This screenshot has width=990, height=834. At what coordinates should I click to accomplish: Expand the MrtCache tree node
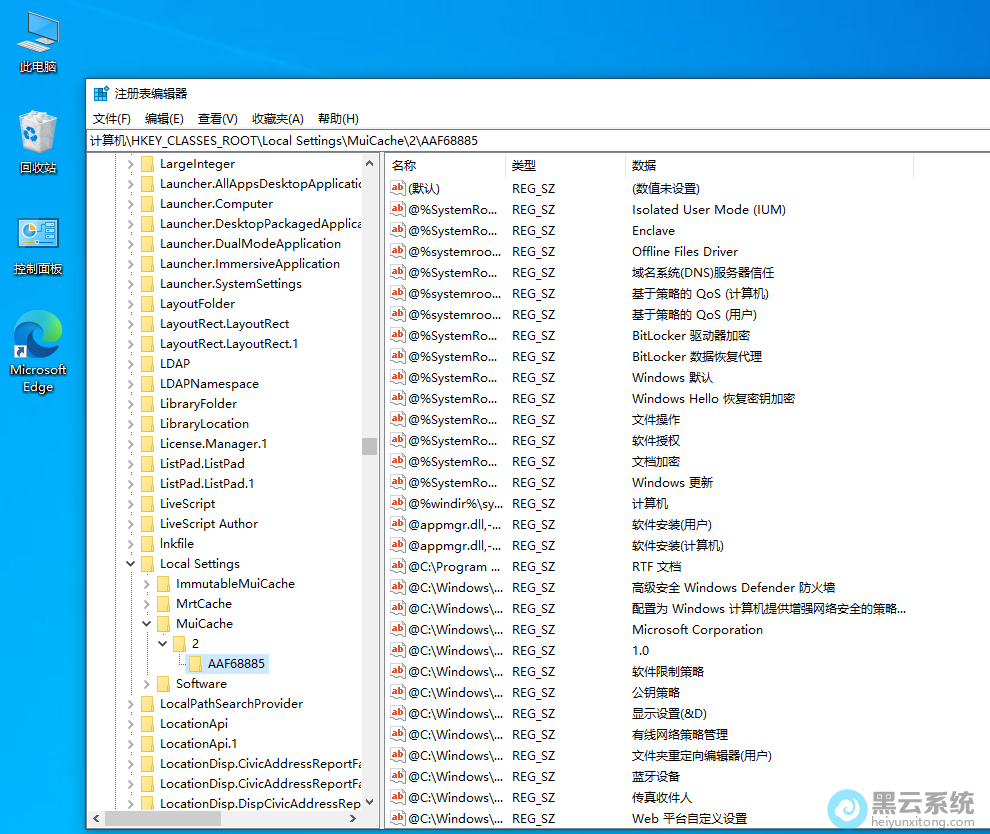tap(145, 603)
